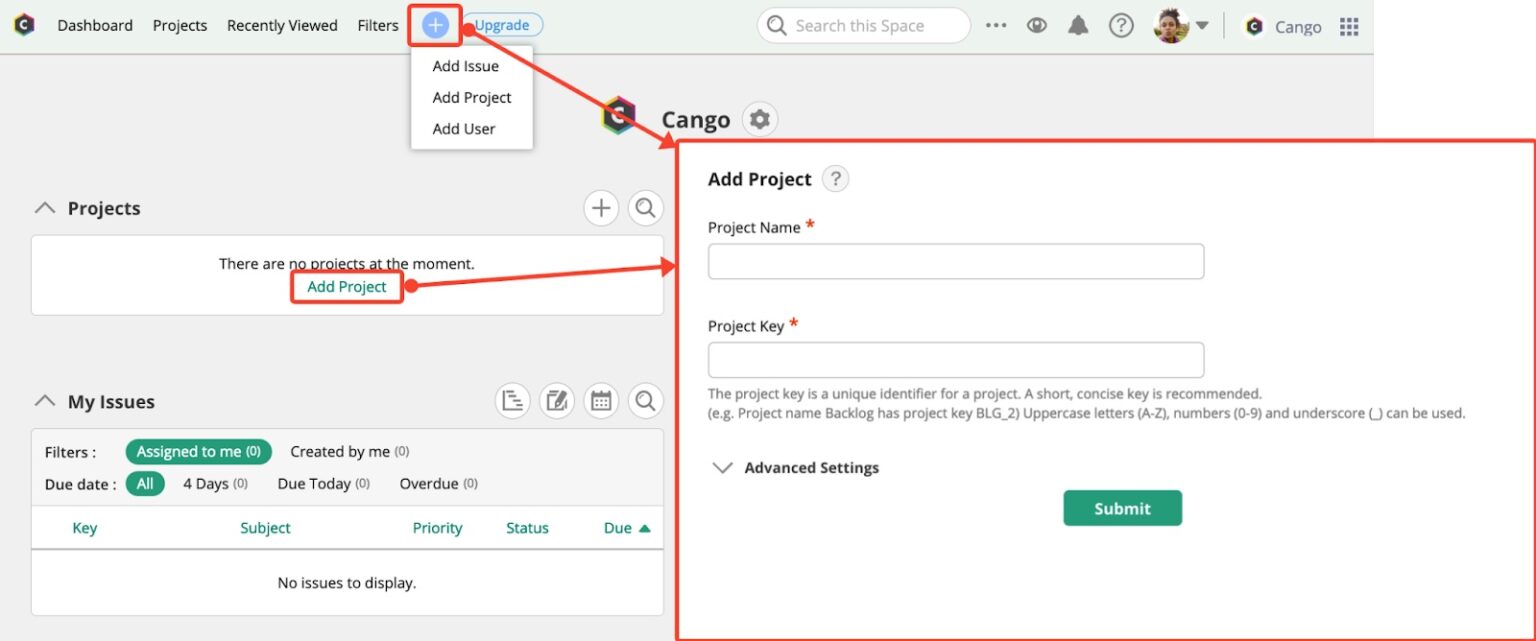
Task: Open space settings via the gear icon
Action: point(760,119)
